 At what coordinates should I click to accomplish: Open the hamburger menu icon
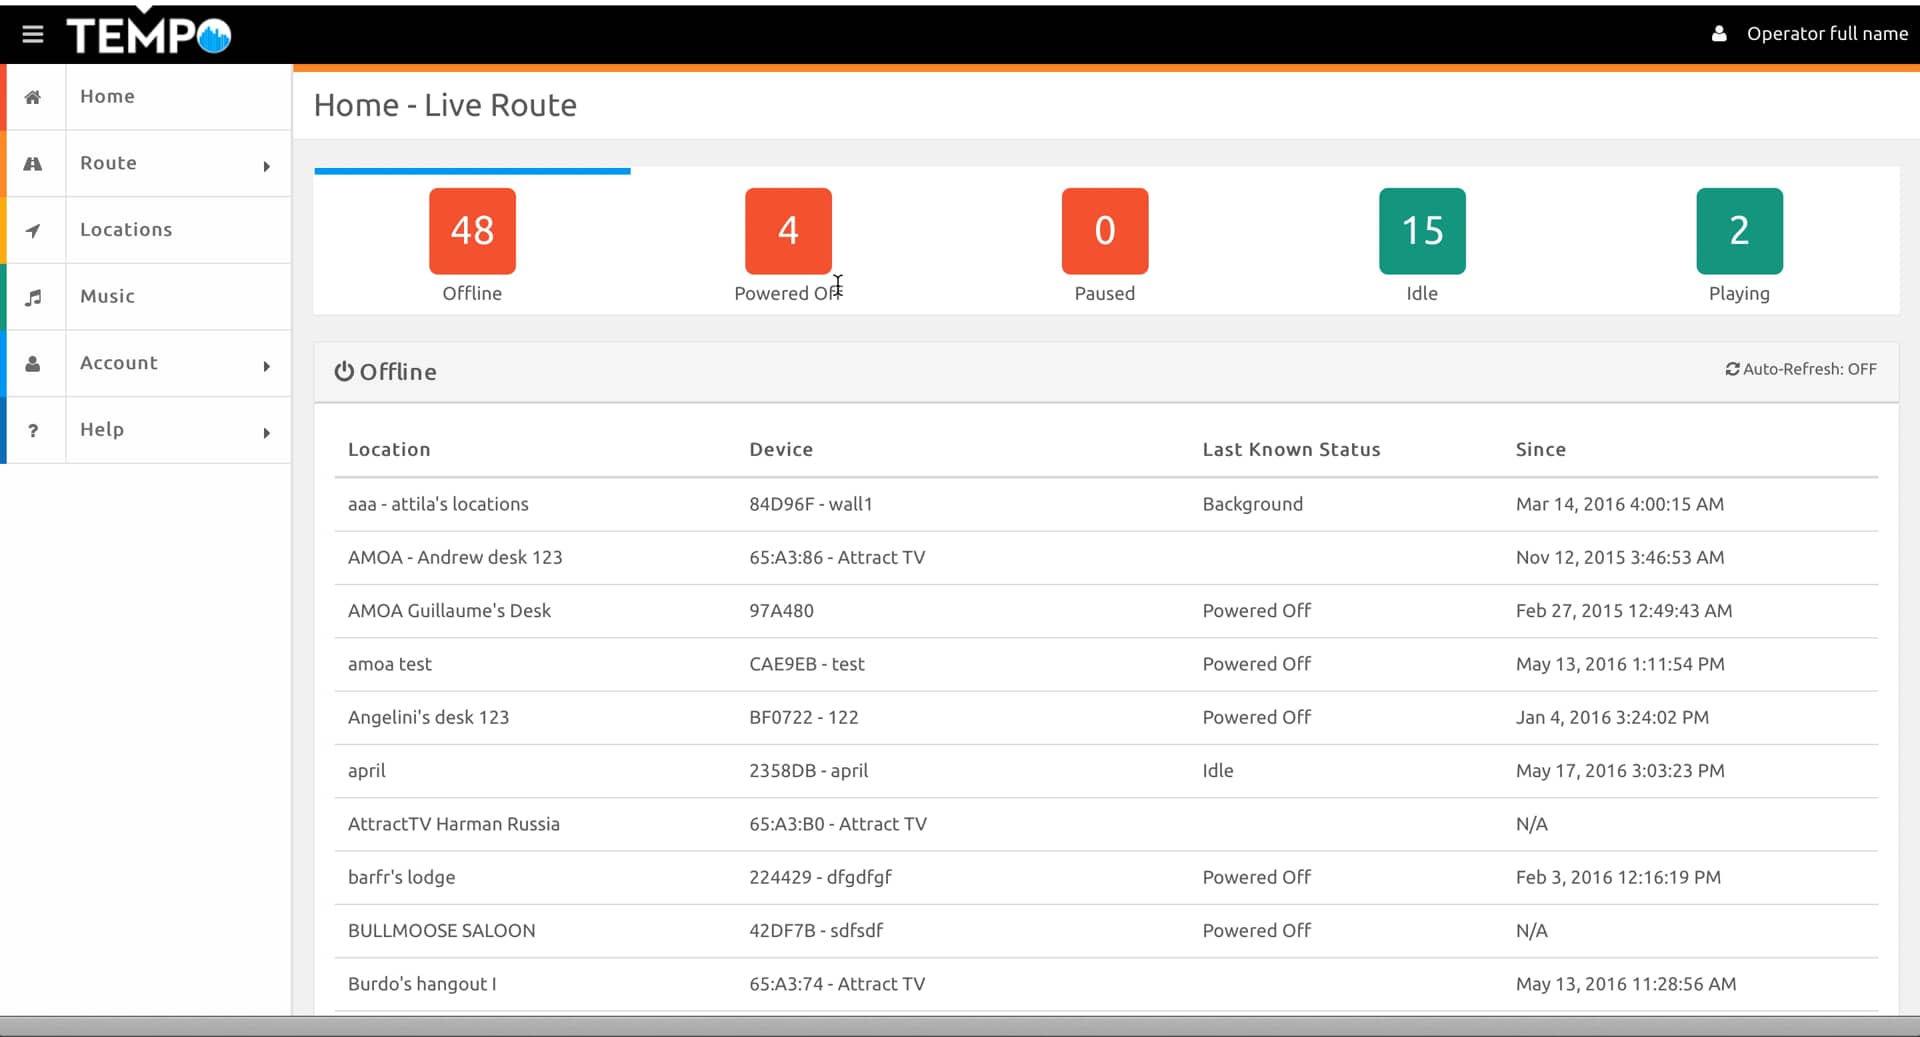tap(32, 34)
